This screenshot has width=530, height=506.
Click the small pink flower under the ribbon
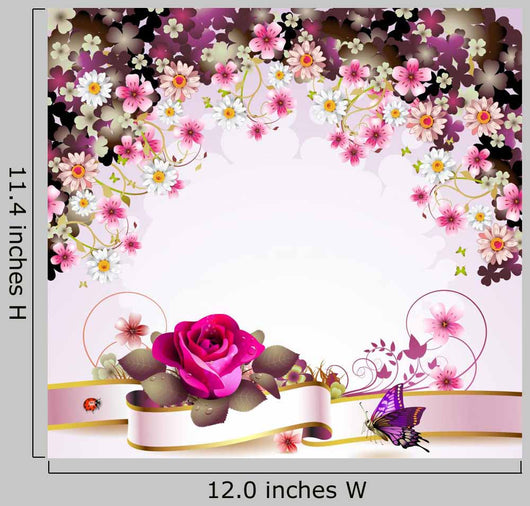287,442
